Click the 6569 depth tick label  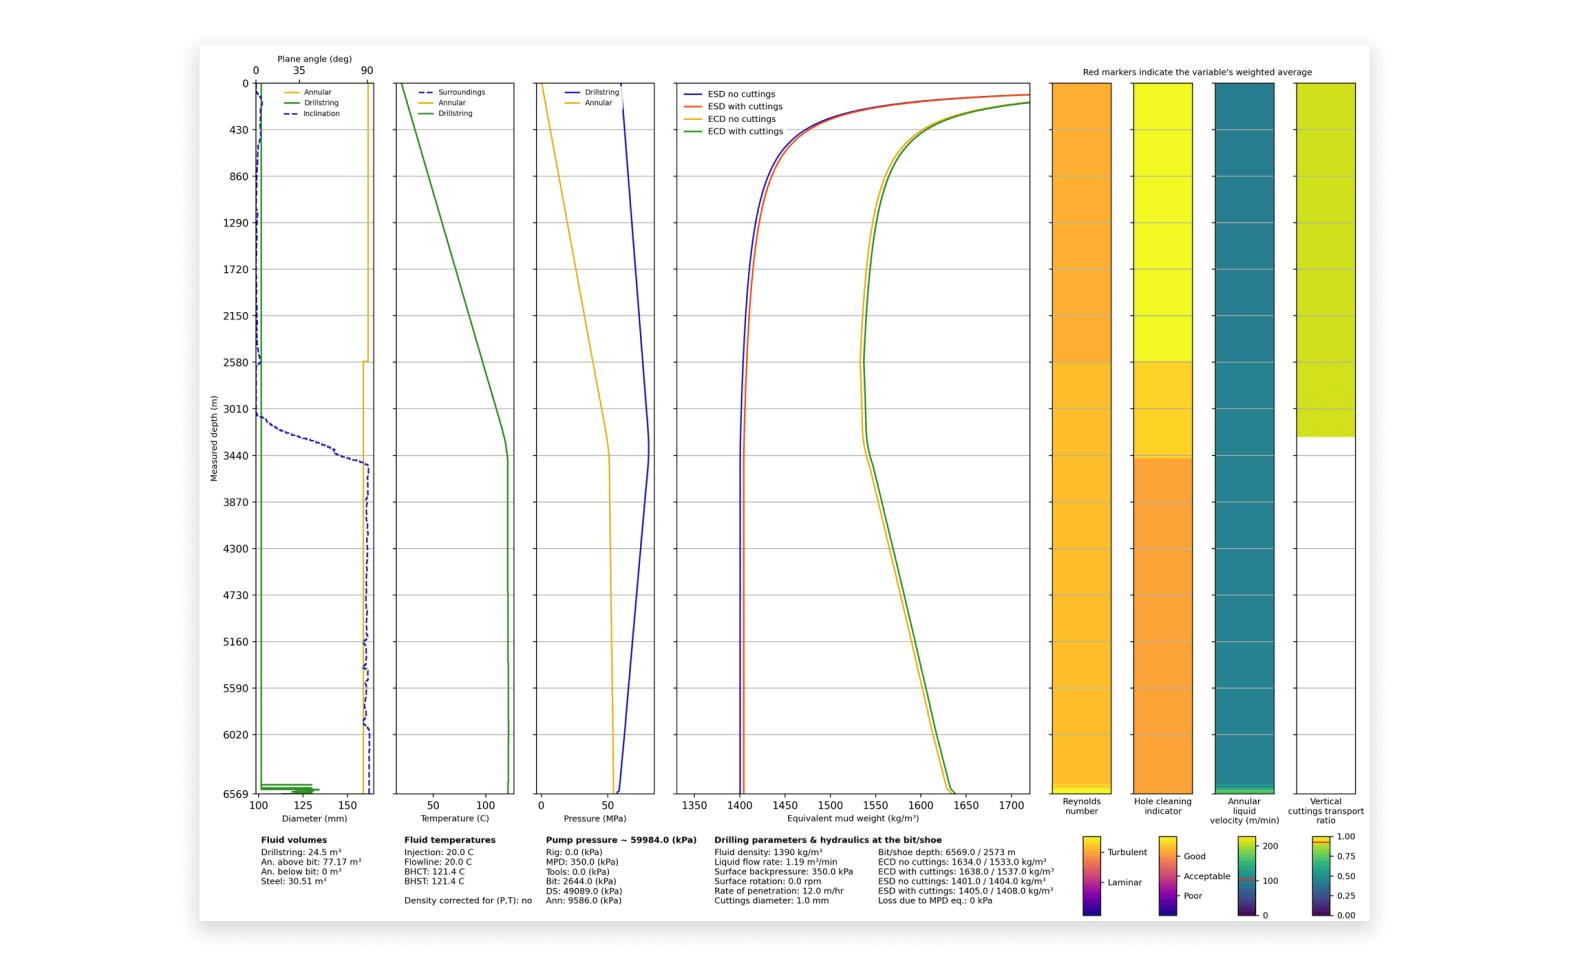236,794
